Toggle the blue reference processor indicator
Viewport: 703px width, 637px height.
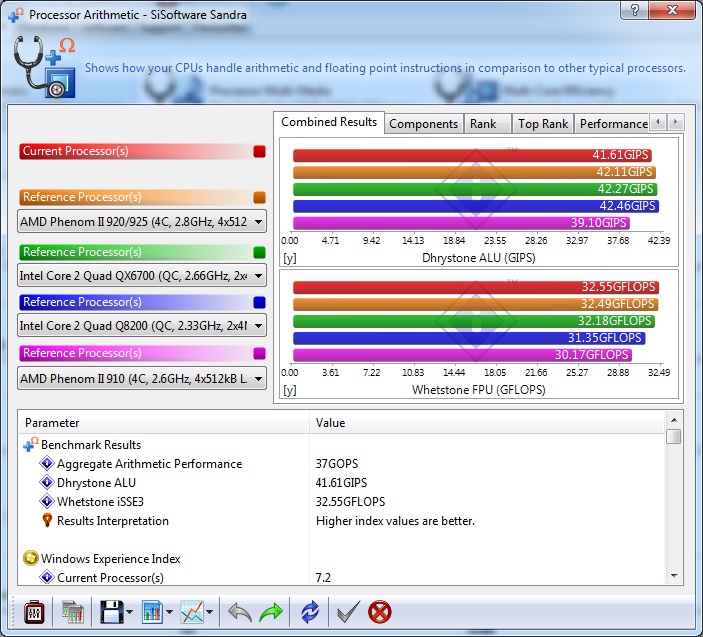click(x=259, y=303)
